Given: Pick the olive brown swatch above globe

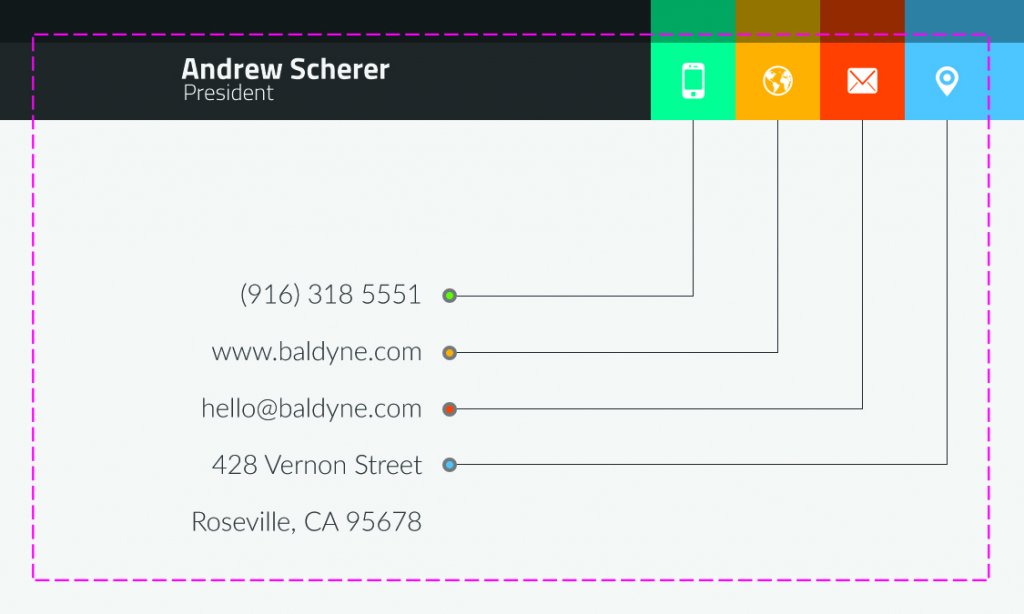Looking at the screenshot, I should tap(778, 21).
